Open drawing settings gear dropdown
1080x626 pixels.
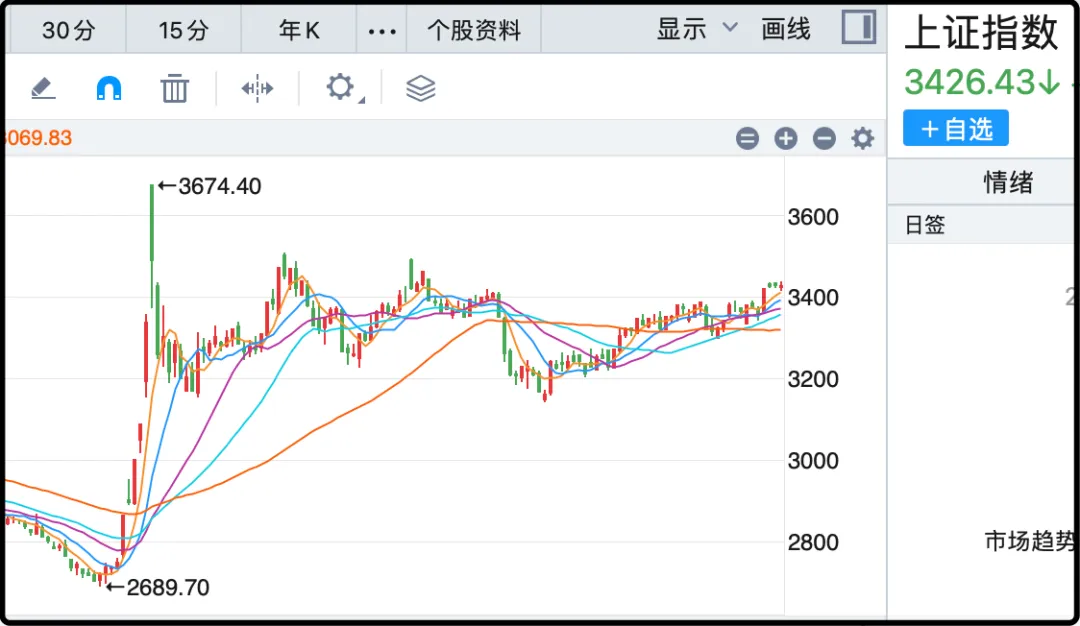point(342,88)
